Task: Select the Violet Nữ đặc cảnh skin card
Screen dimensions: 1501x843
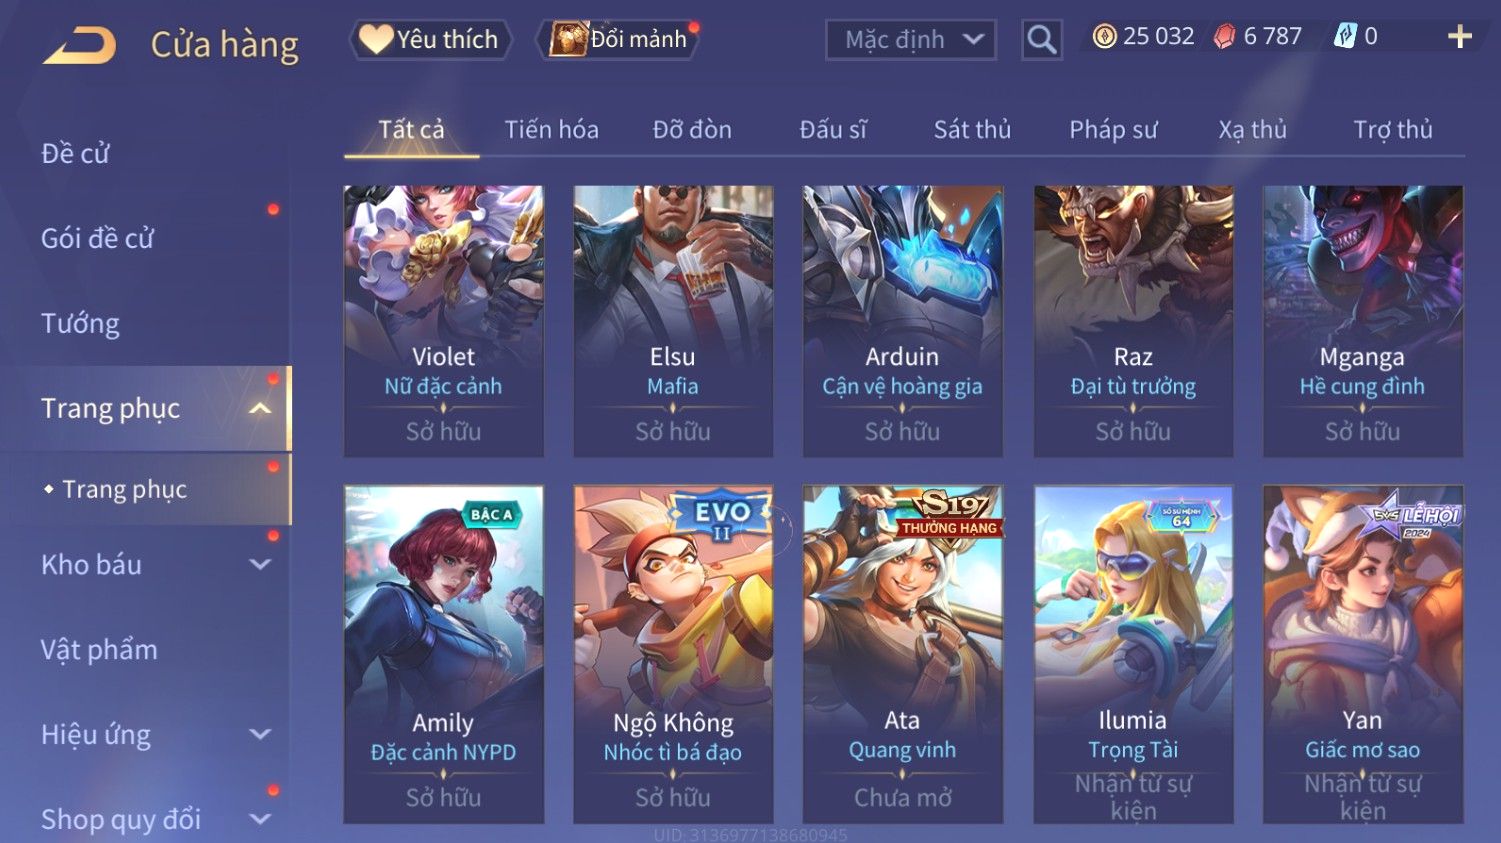Action: click(444, 321)
